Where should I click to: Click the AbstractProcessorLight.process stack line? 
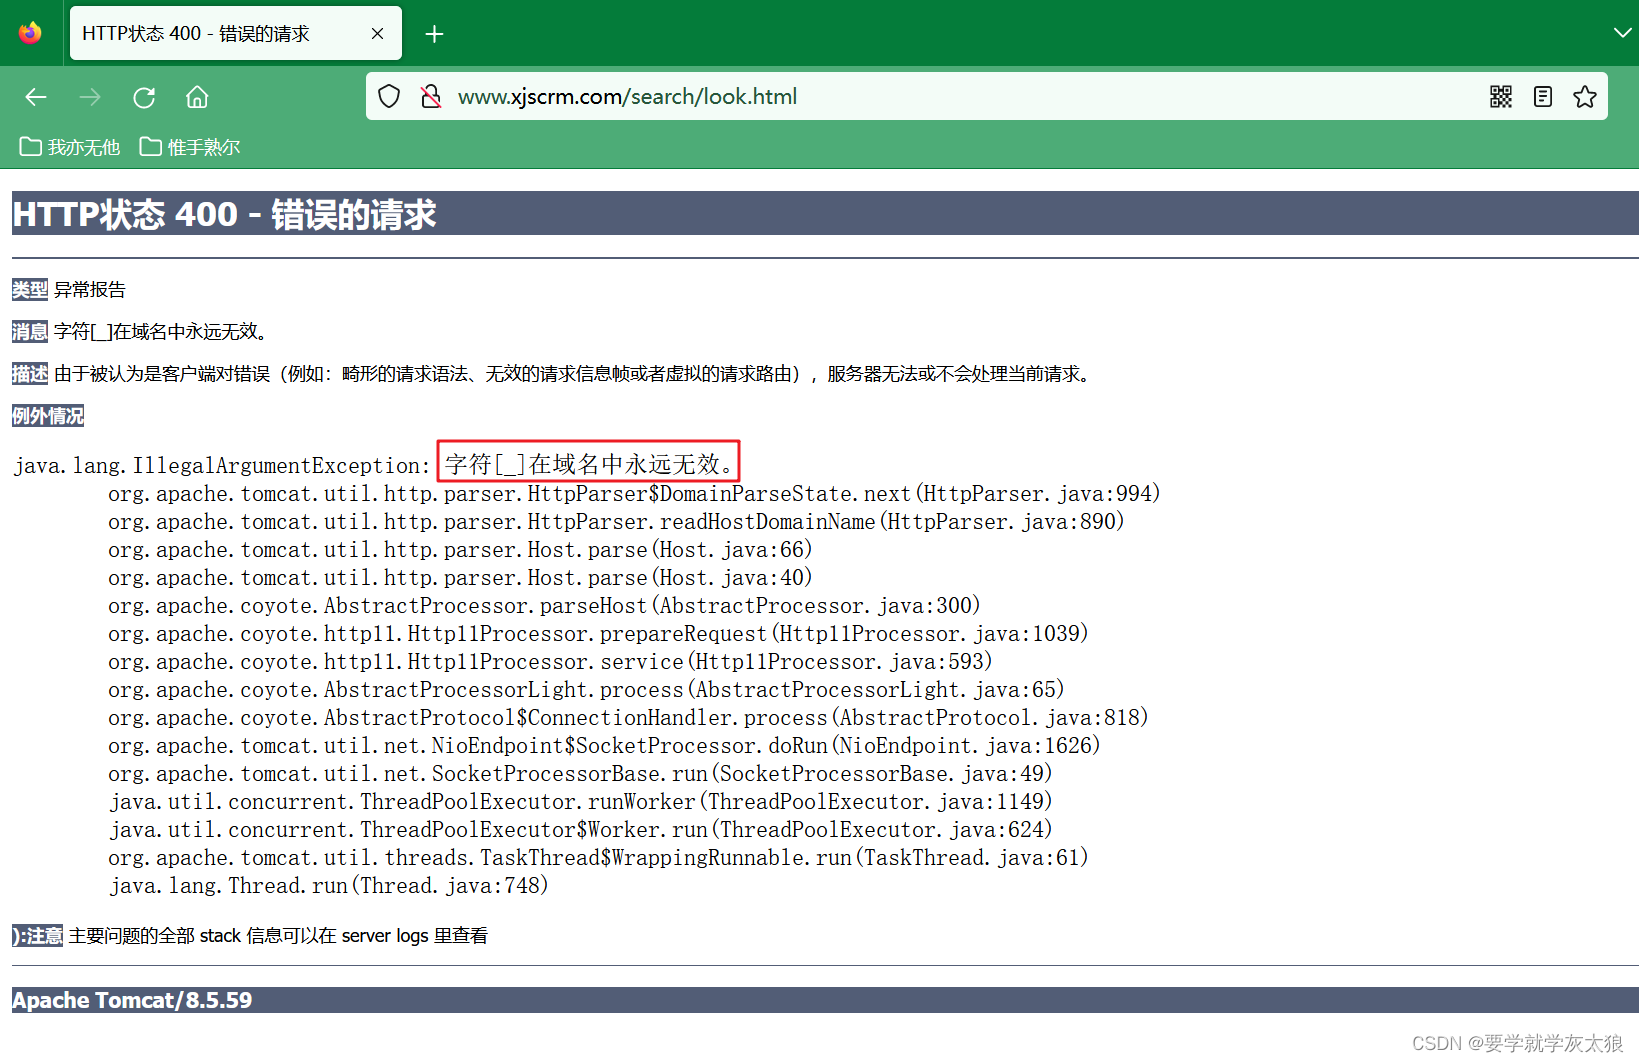click(x=586, y=690)
